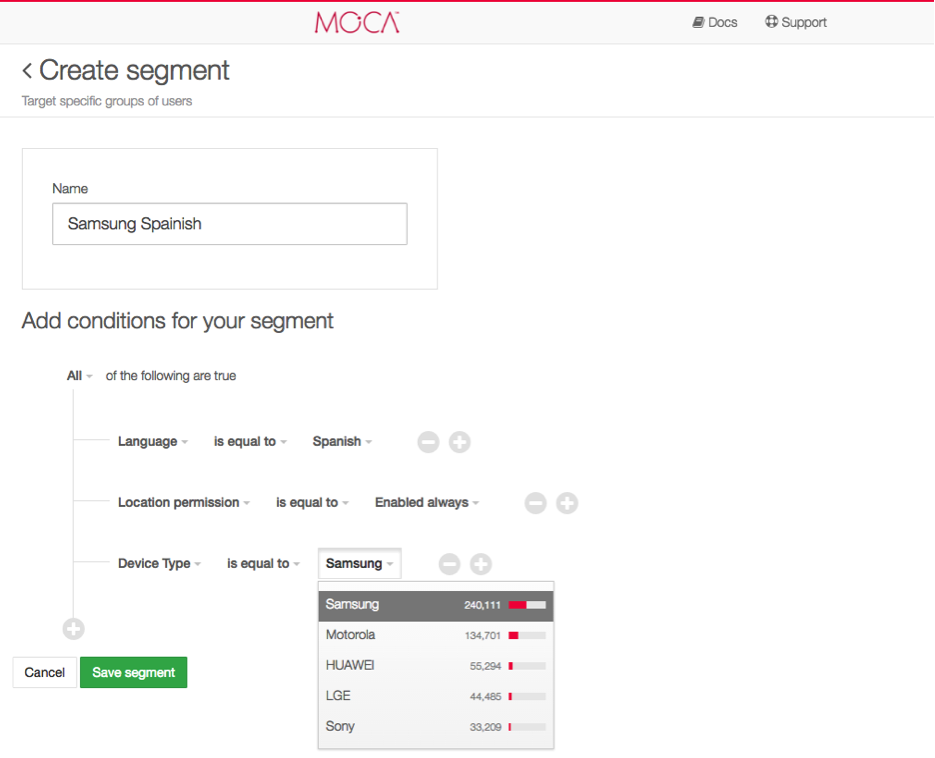
Task: Click the MOCA logo
Action: pos(357,22)
